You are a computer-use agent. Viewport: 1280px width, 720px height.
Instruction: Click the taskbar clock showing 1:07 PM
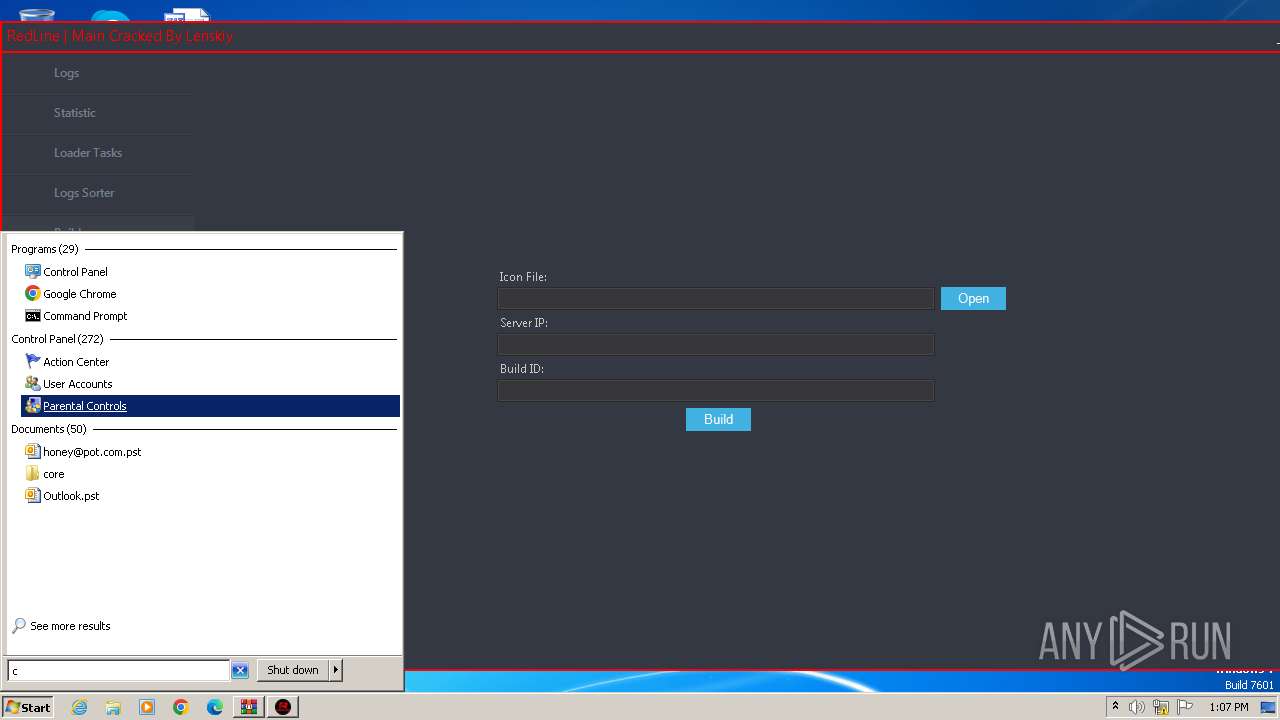click(x=1228, y=707)
